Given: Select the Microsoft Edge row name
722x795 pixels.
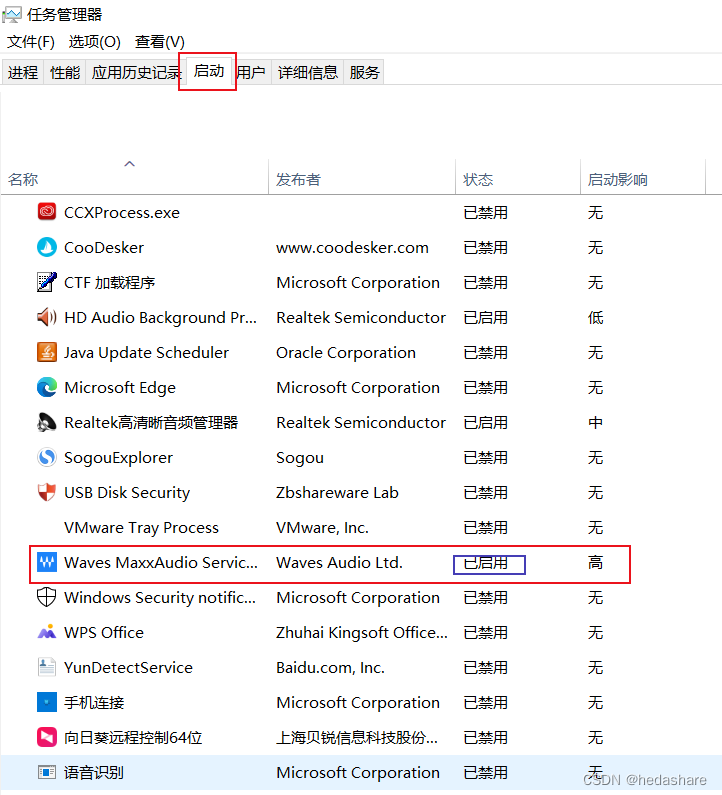Looking at the screenshot, I should point(120,387).
